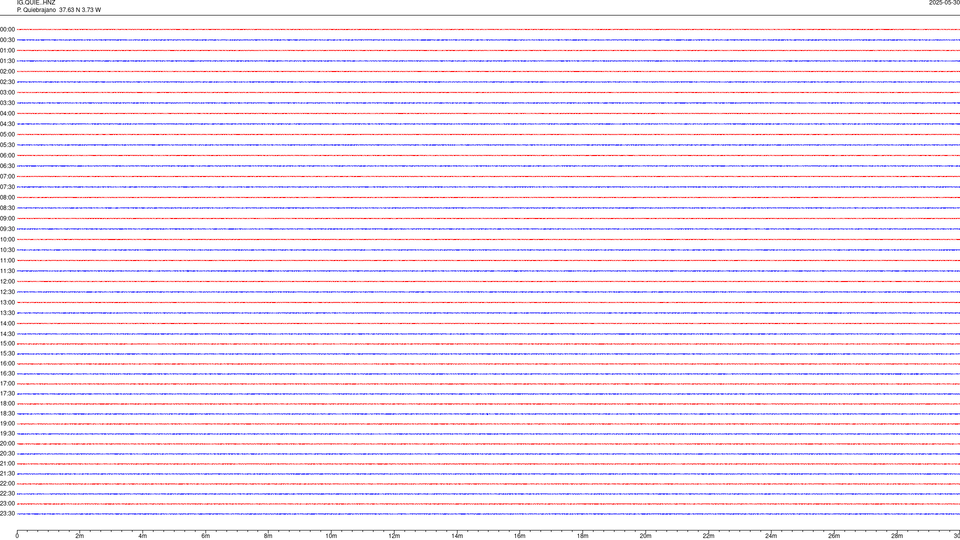This screenshot has width=960, height=540.
Task: Select the 22:30 time row label
Action: click(7, 493)
